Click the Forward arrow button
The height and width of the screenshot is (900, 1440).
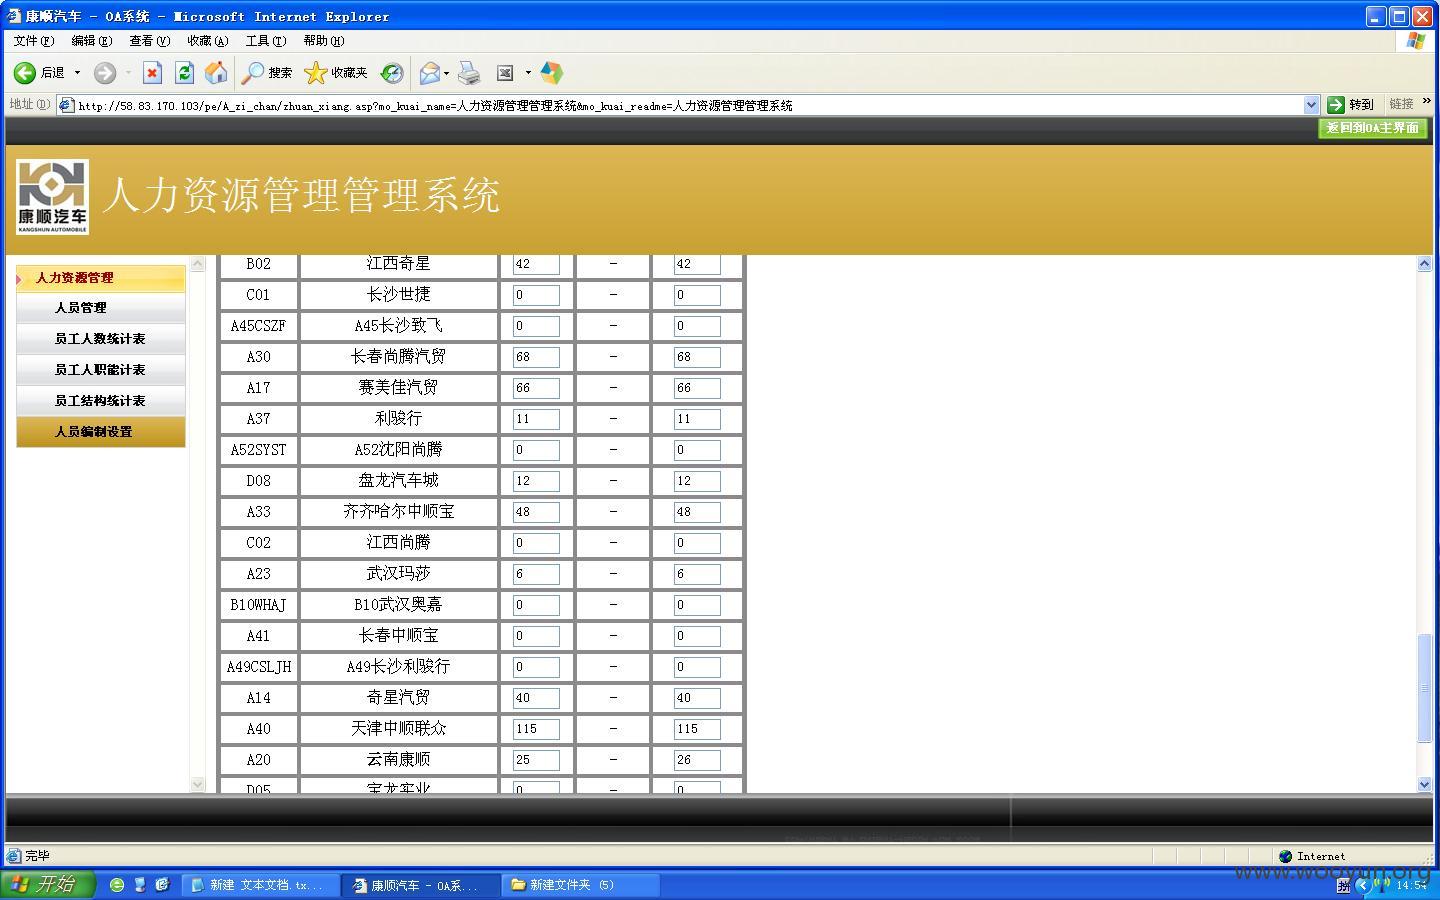(x=105, y=73)
